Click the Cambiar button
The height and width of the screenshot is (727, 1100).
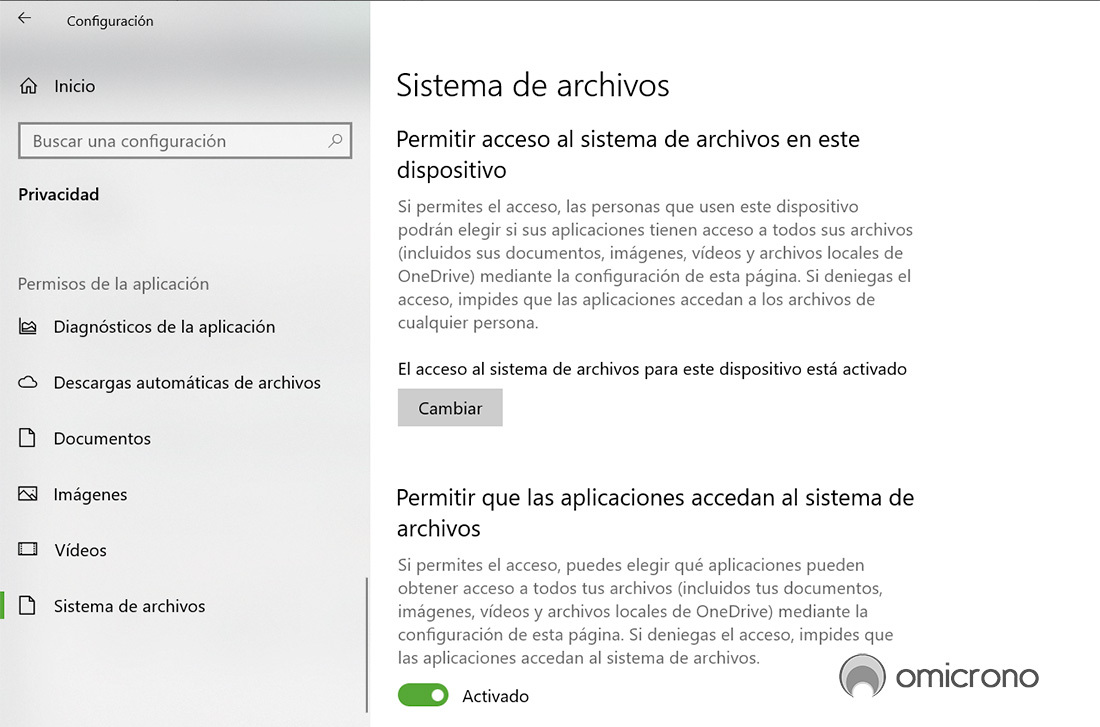(x=450, y=407)
